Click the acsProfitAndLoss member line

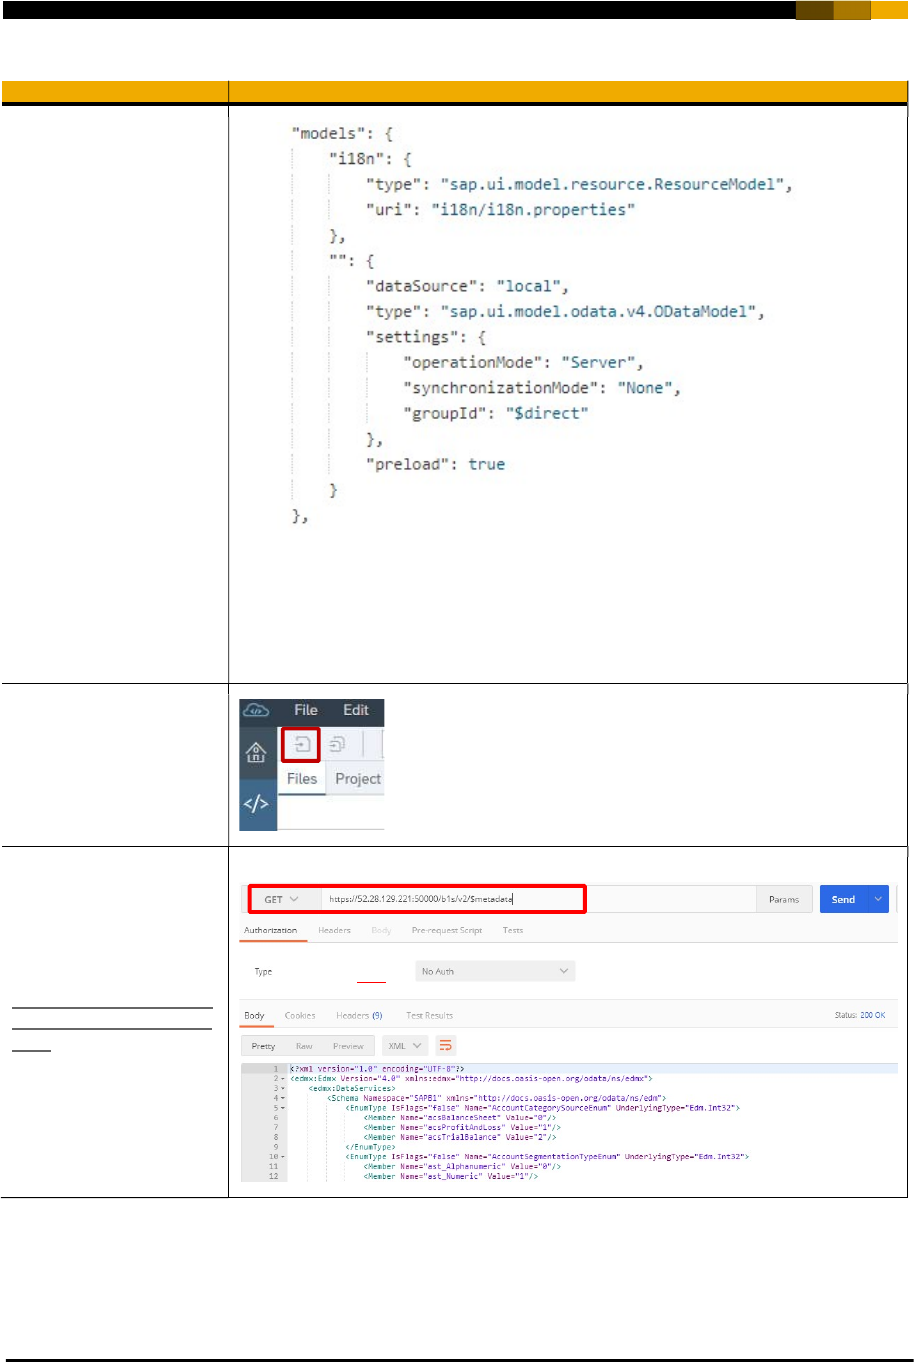coord(463,1127)
